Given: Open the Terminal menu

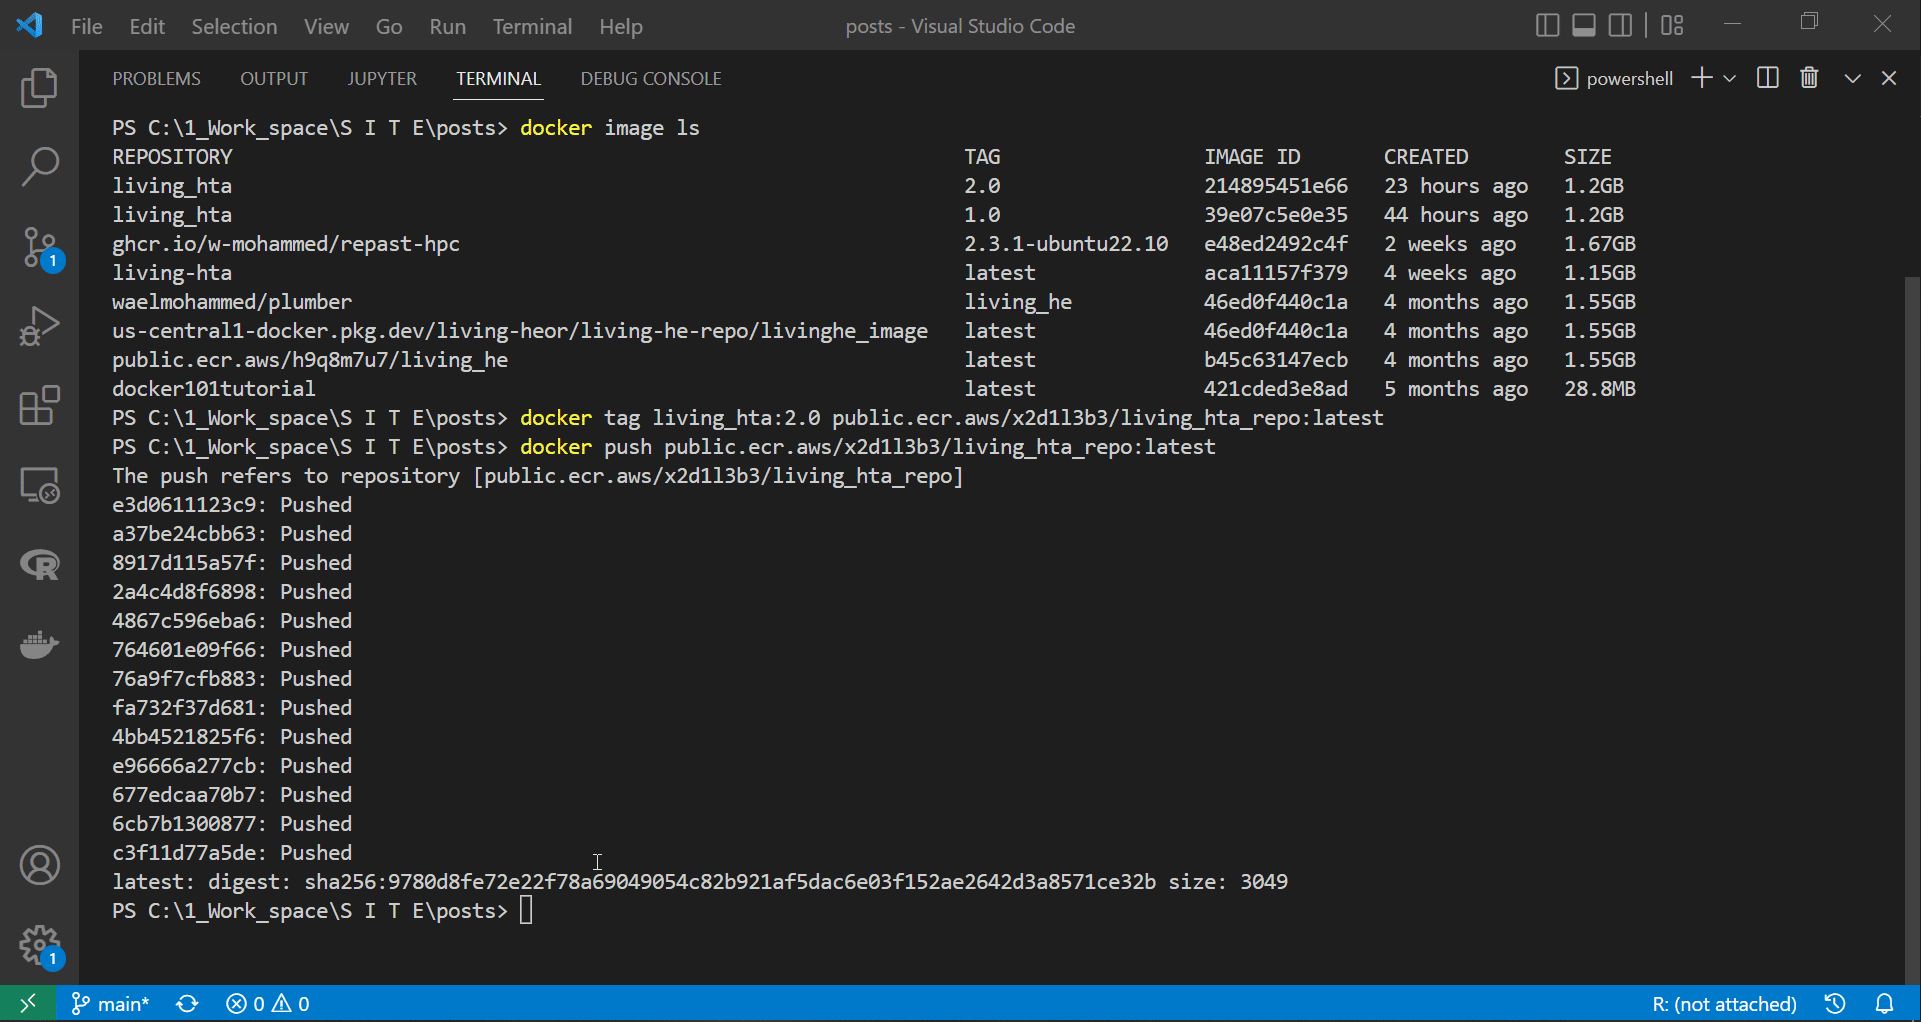Looking at the screenshot, I should point(532,26).
